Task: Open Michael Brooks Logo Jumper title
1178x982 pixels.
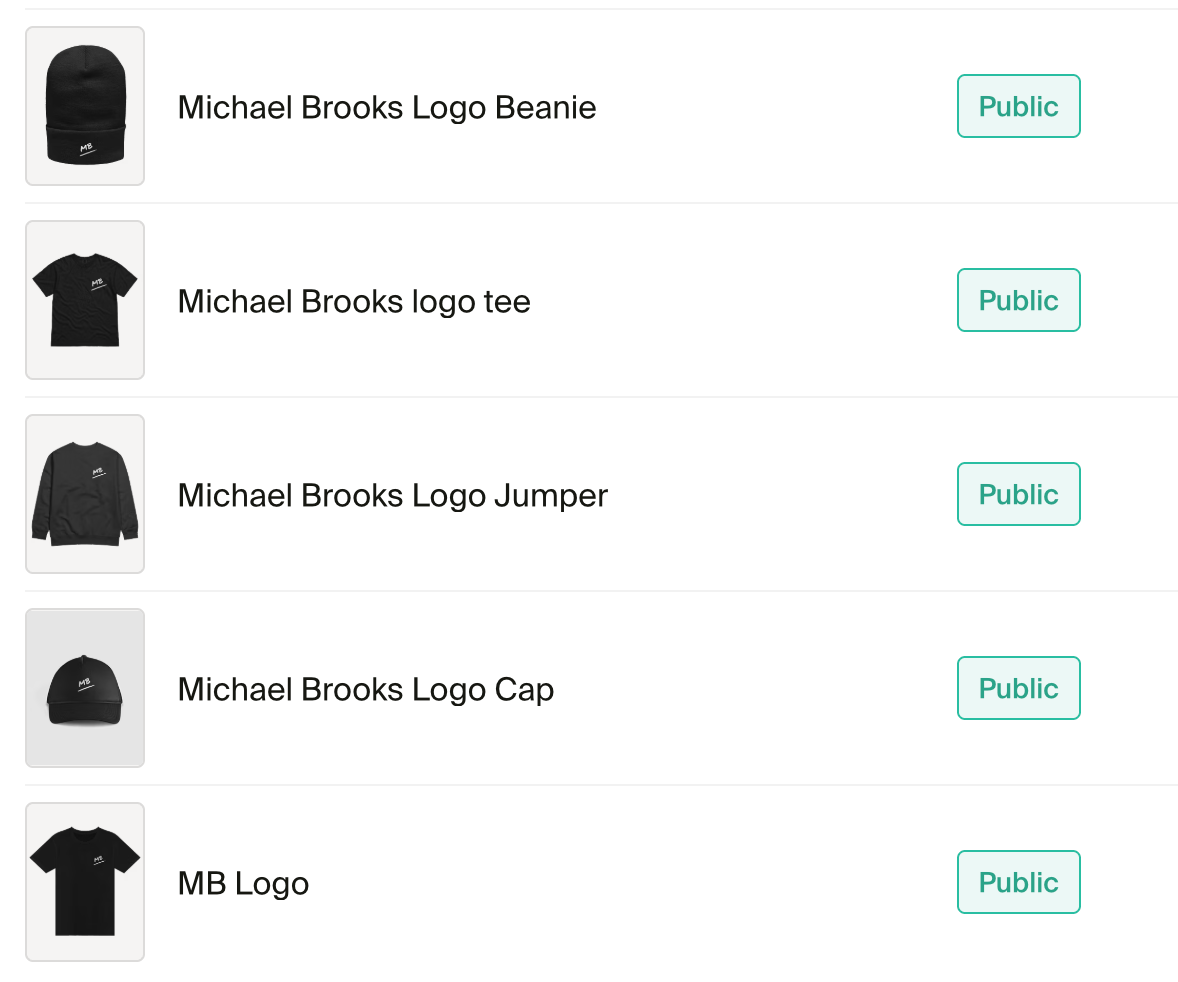Action: (392, 495)
